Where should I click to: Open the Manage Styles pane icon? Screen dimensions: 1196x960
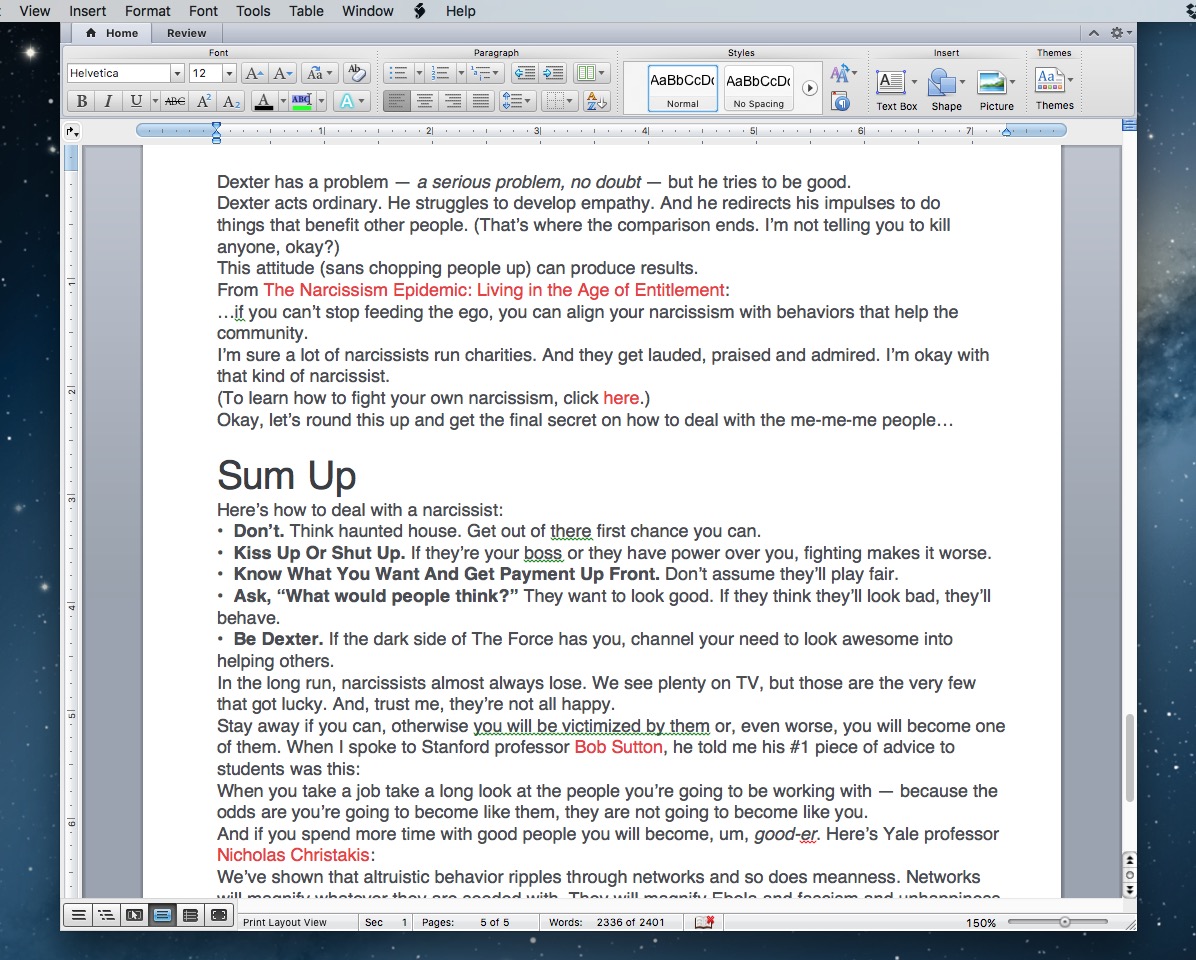tap(841, 101)
